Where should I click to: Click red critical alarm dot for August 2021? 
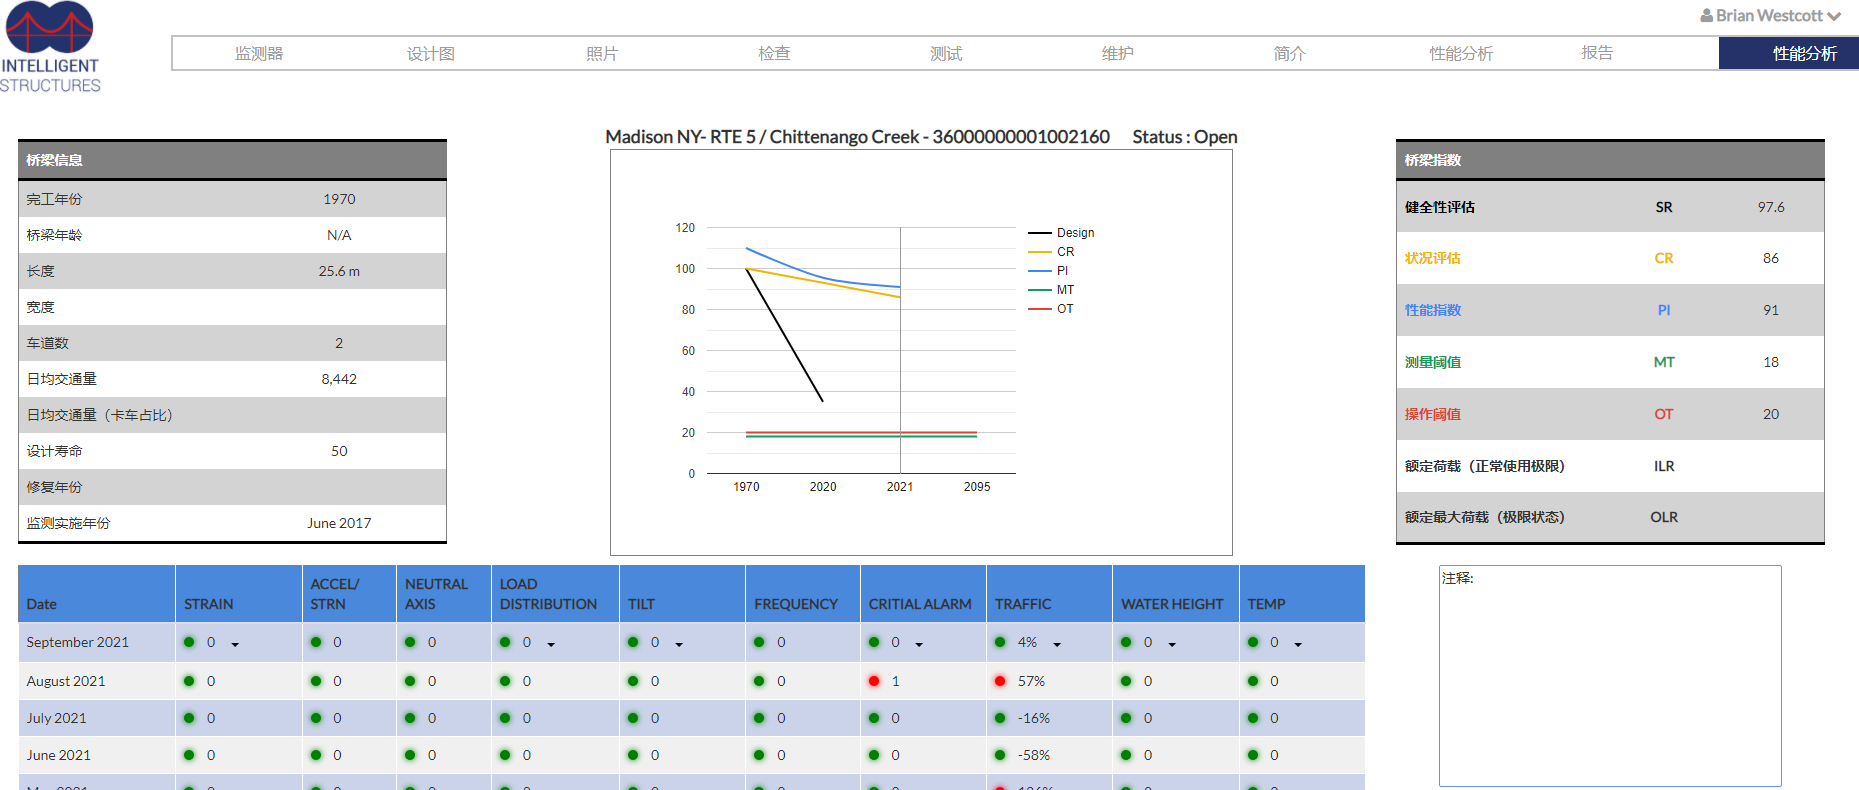click(x=874, y=681)
